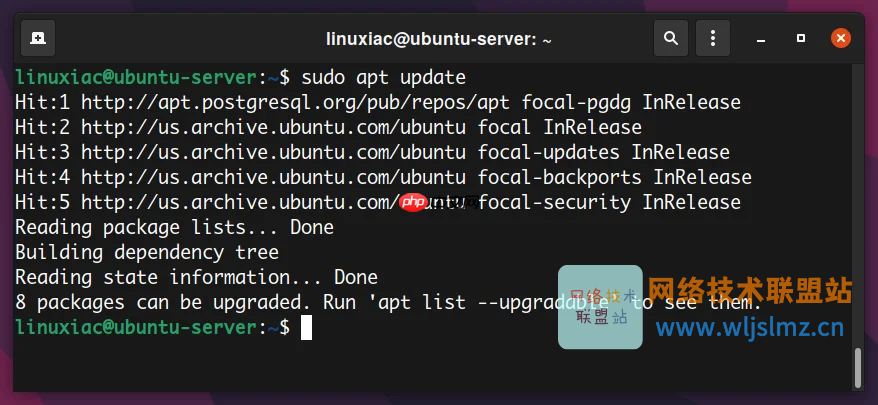Click 'Building dependency tree' line
This screenshot has height=405, width=878.
coord(147,252)
